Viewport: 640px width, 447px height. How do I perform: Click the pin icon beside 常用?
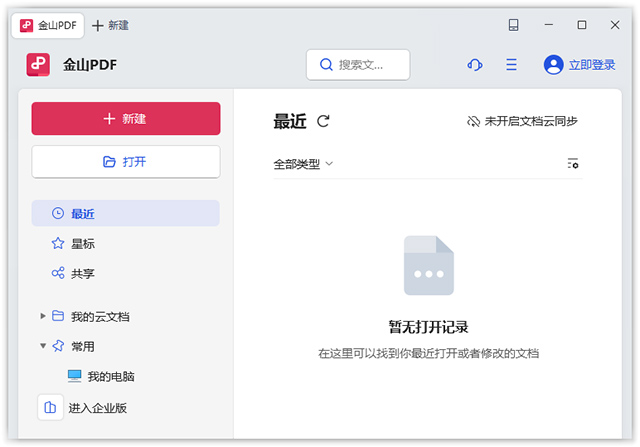58,346
